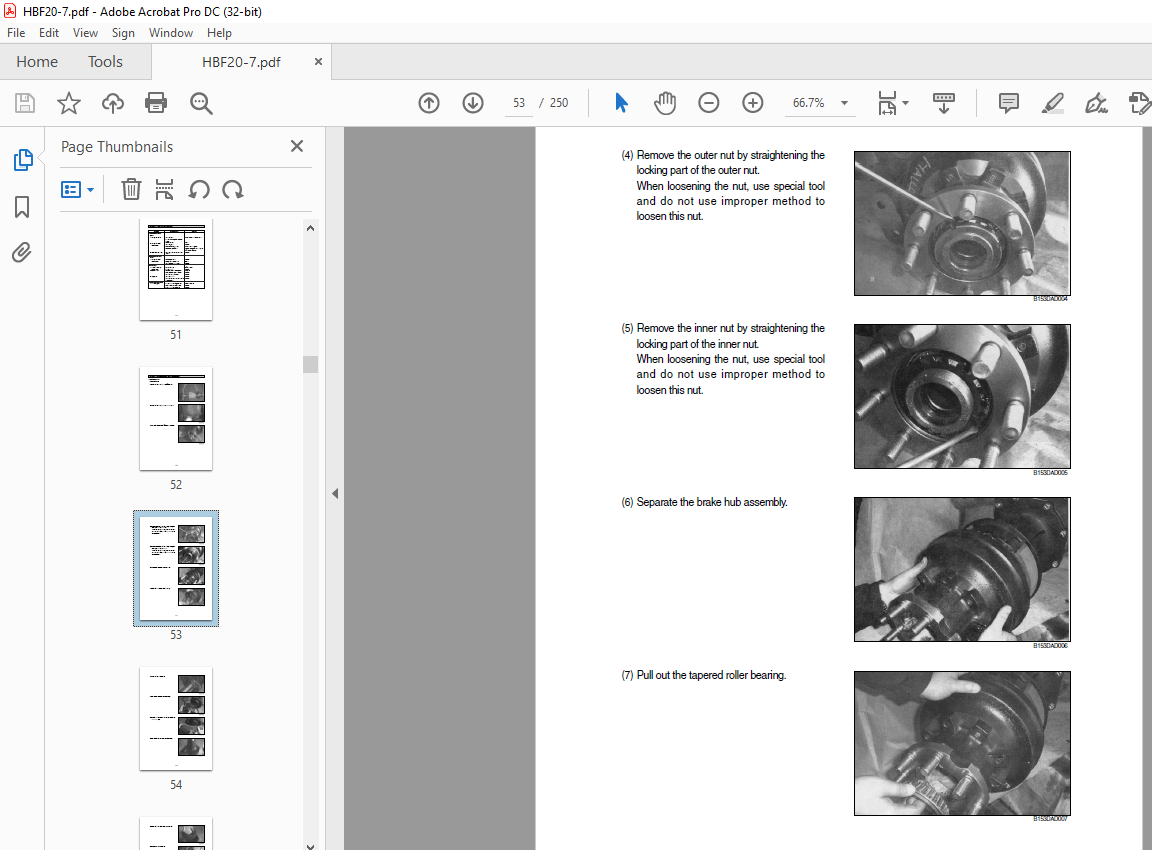The image size is (1152, 850).
Task: Add document to starred files
Action: 69,103
